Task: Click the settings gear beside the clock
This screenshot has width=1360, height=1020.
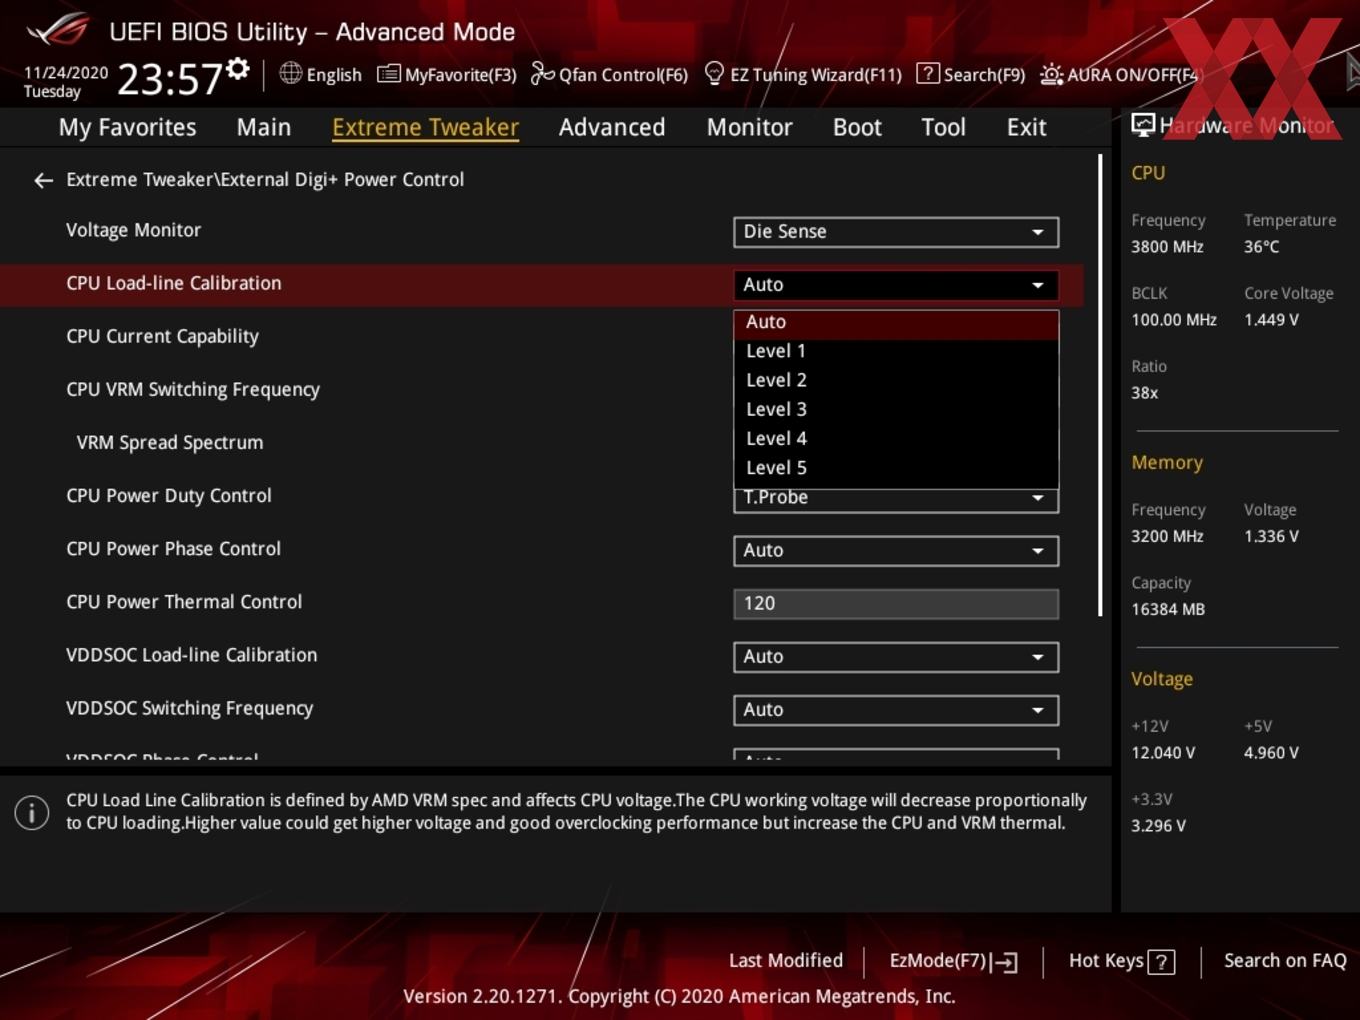Action: point(238,68)
